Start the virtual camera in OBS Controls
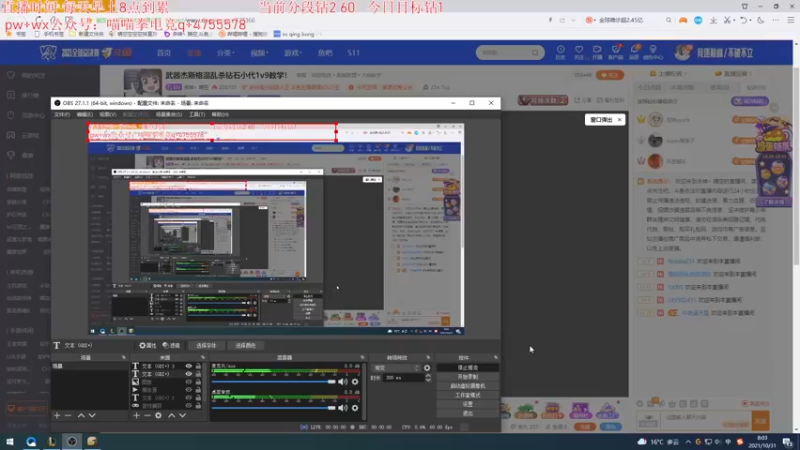Image resolution: width=800 pixels, height=450 pixels. pos(468,386)
